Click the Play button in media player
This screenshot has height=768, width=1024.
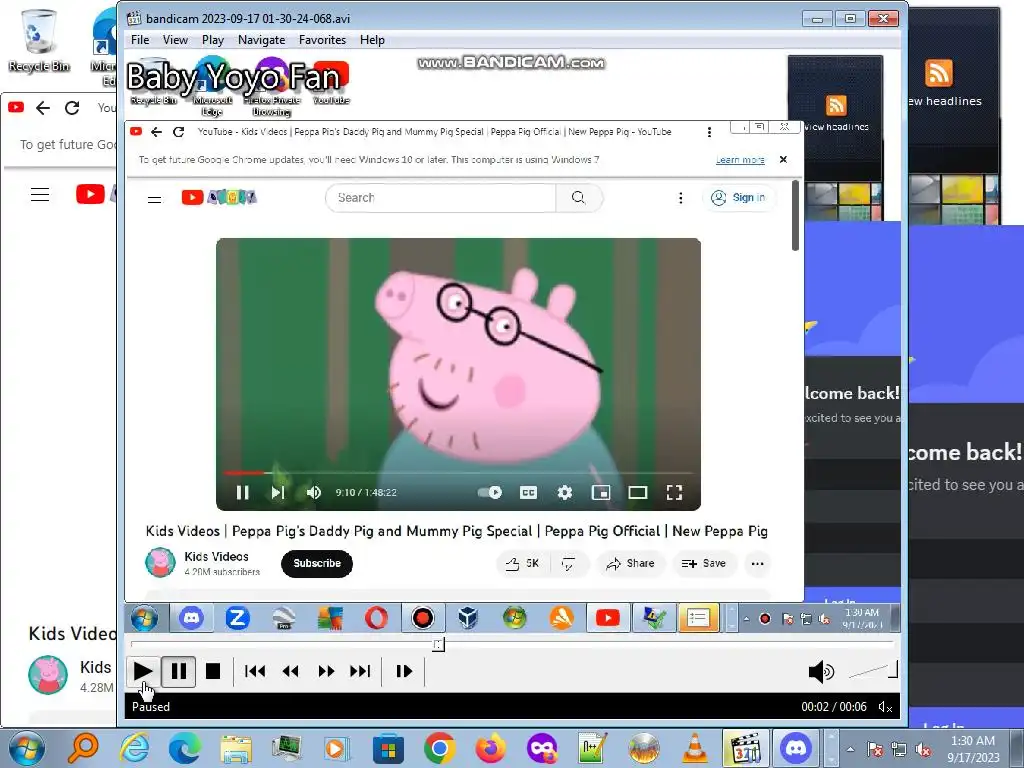[142, 671]
